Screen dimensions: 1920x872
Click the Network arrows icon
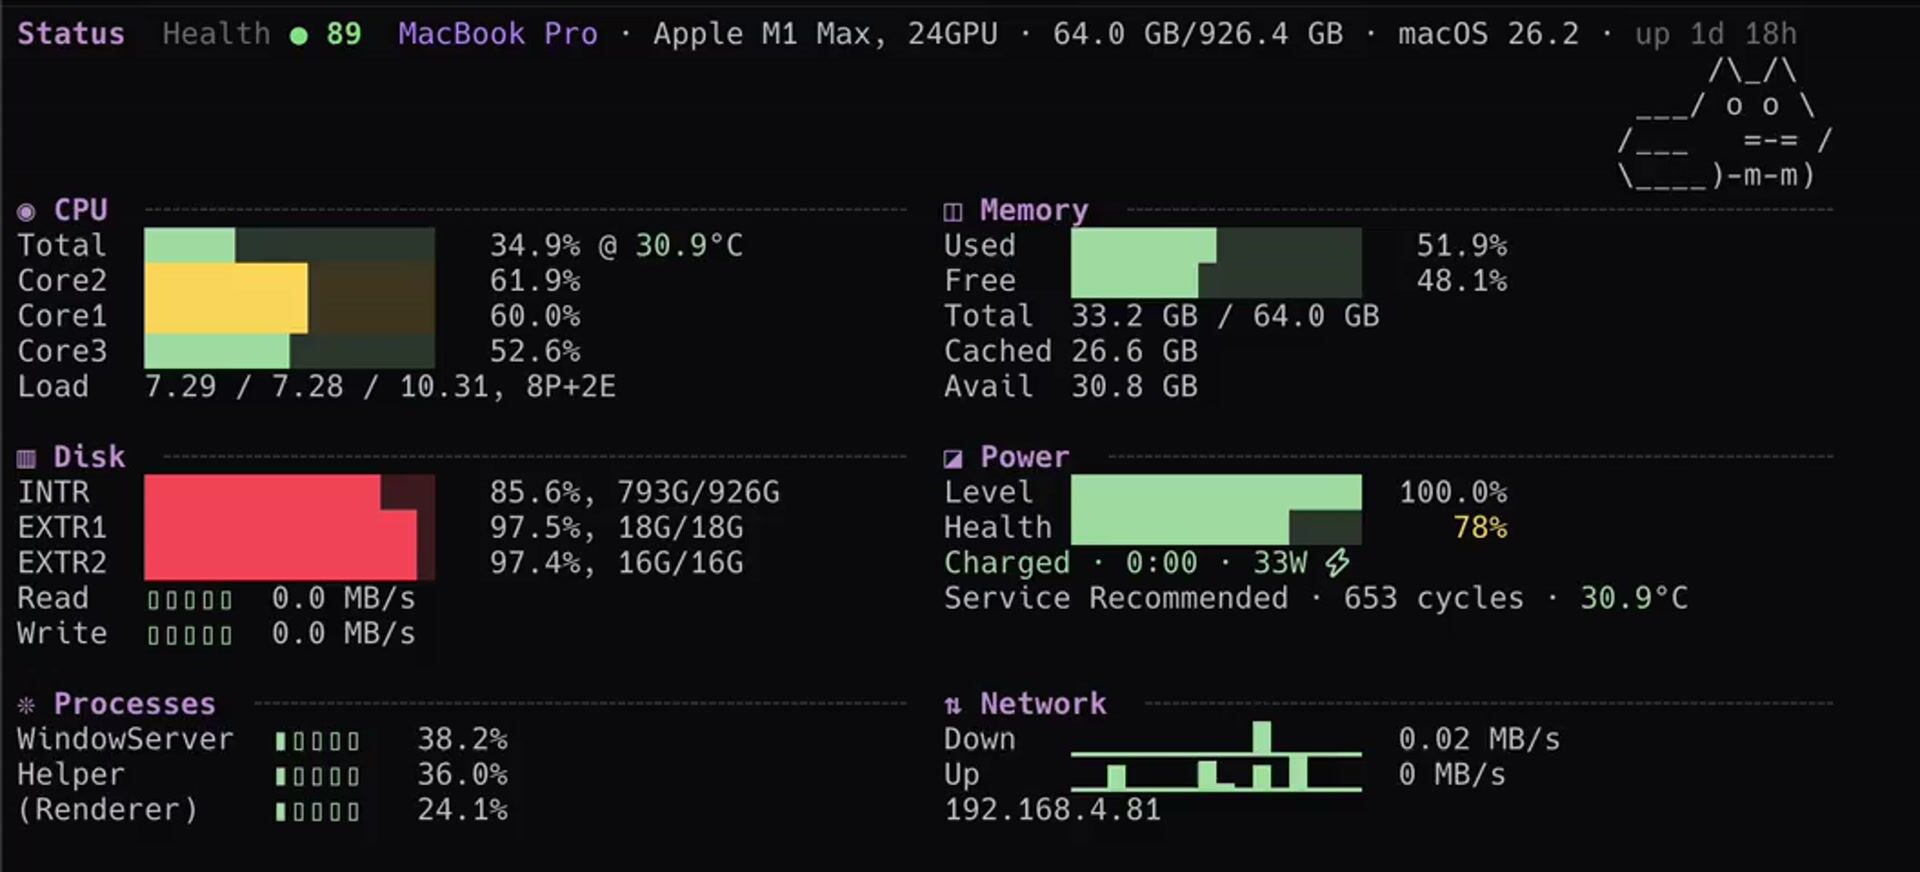[953, 706]
